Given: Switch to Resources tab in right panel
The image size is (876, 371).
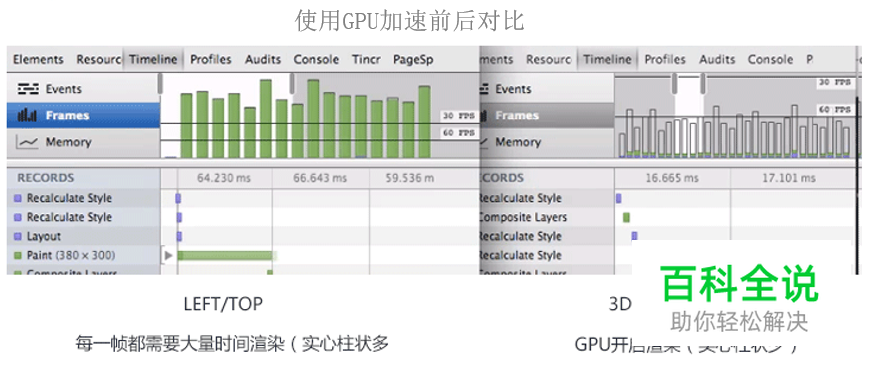Looking at the screenshot, I should point(548,59).
